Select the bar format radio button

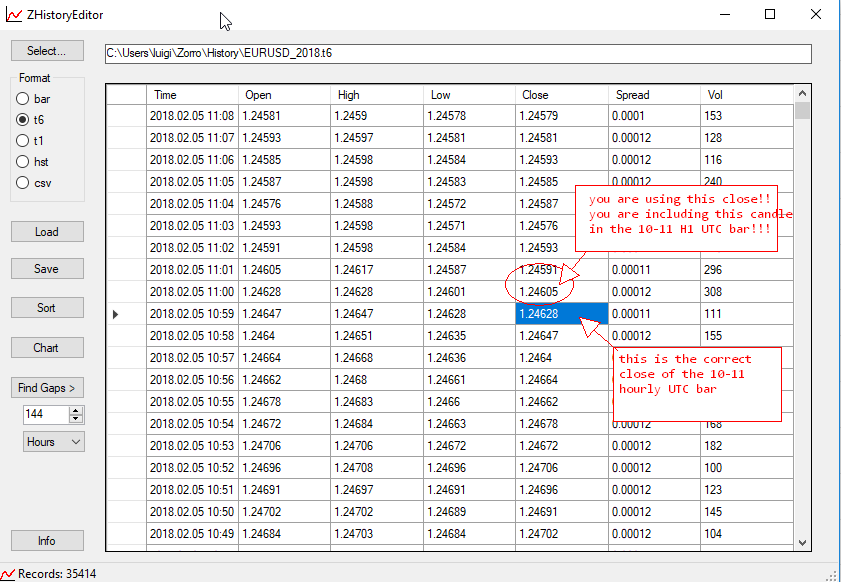tap(22, 99)
